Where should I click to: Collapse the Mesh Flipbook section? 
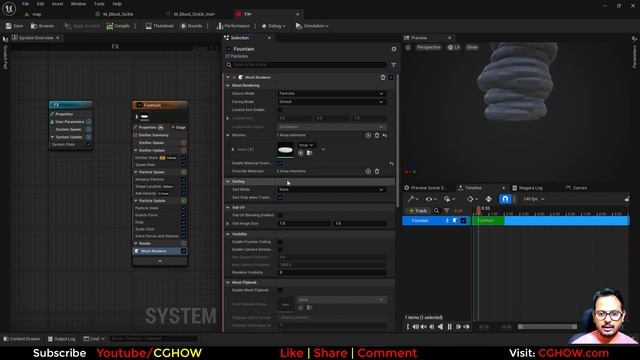click(x=228, y=282)
